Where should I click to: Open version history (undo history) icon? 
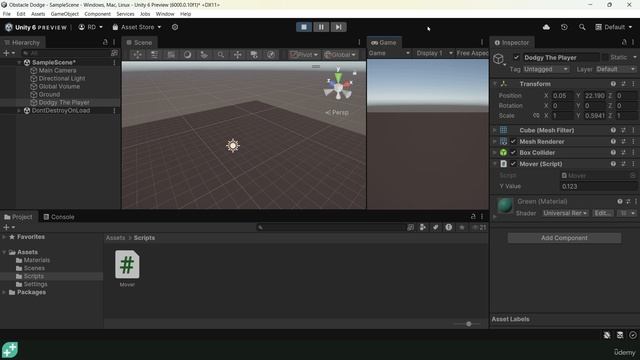pyautogui.click(x=564, y=27)
